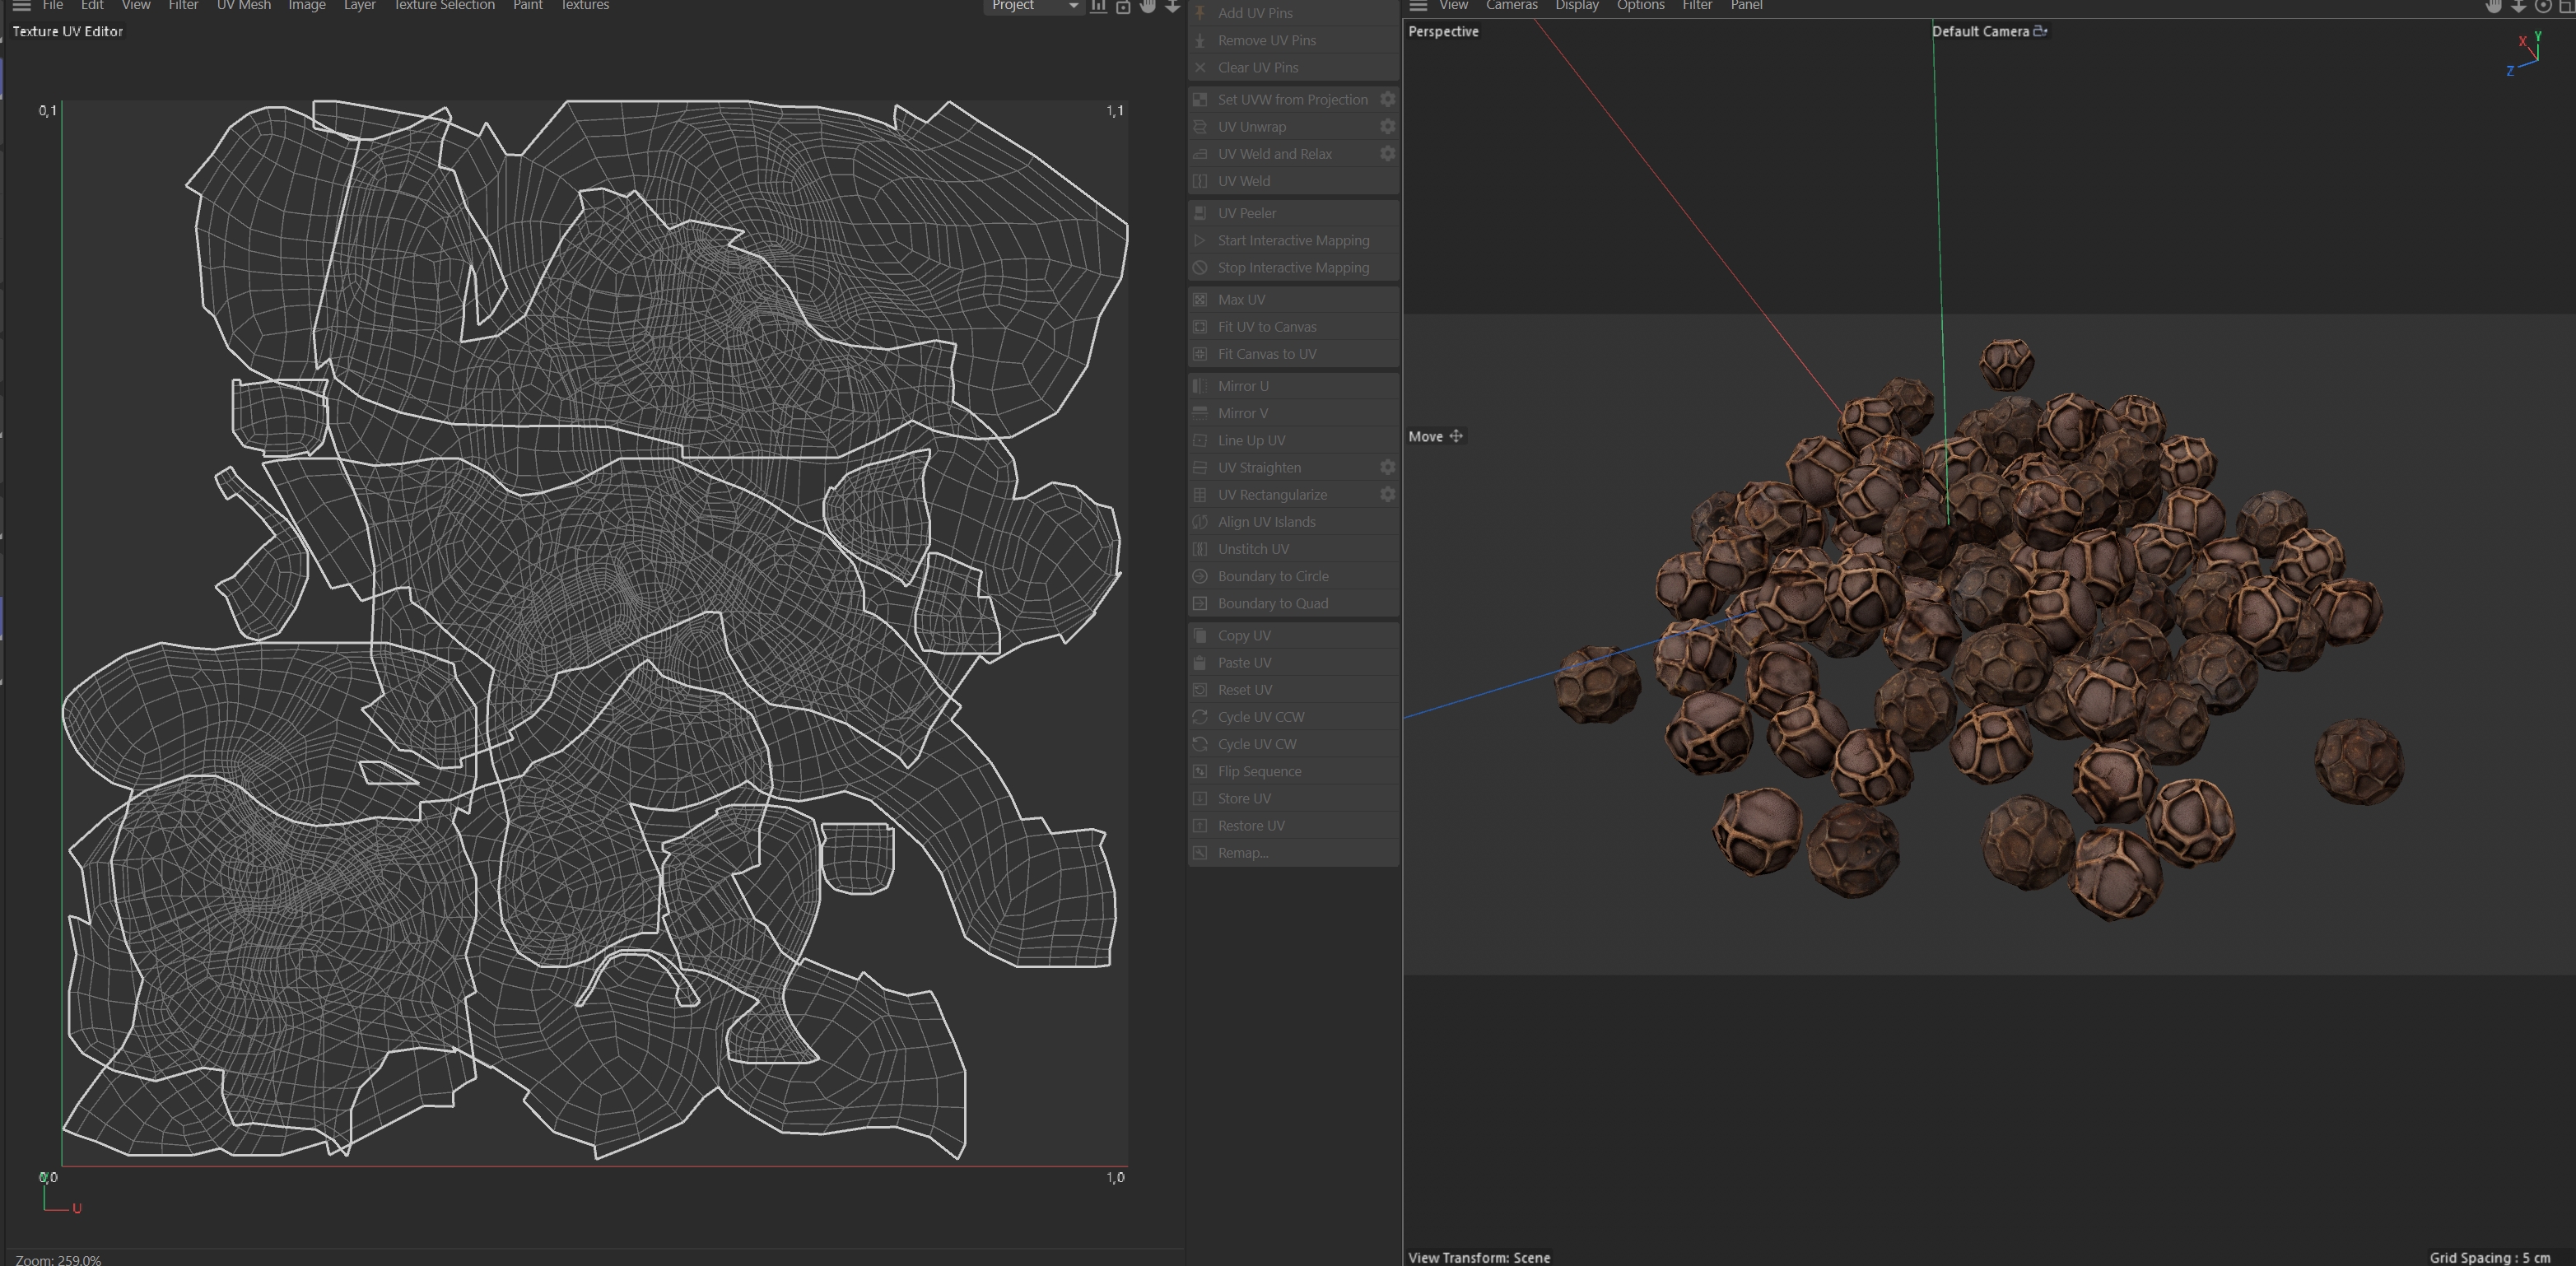The height and width of the screenshot is (1266, 2576).
Task: Click Set UVW from Projection settings gear
Action: (x=1387, y=99)
